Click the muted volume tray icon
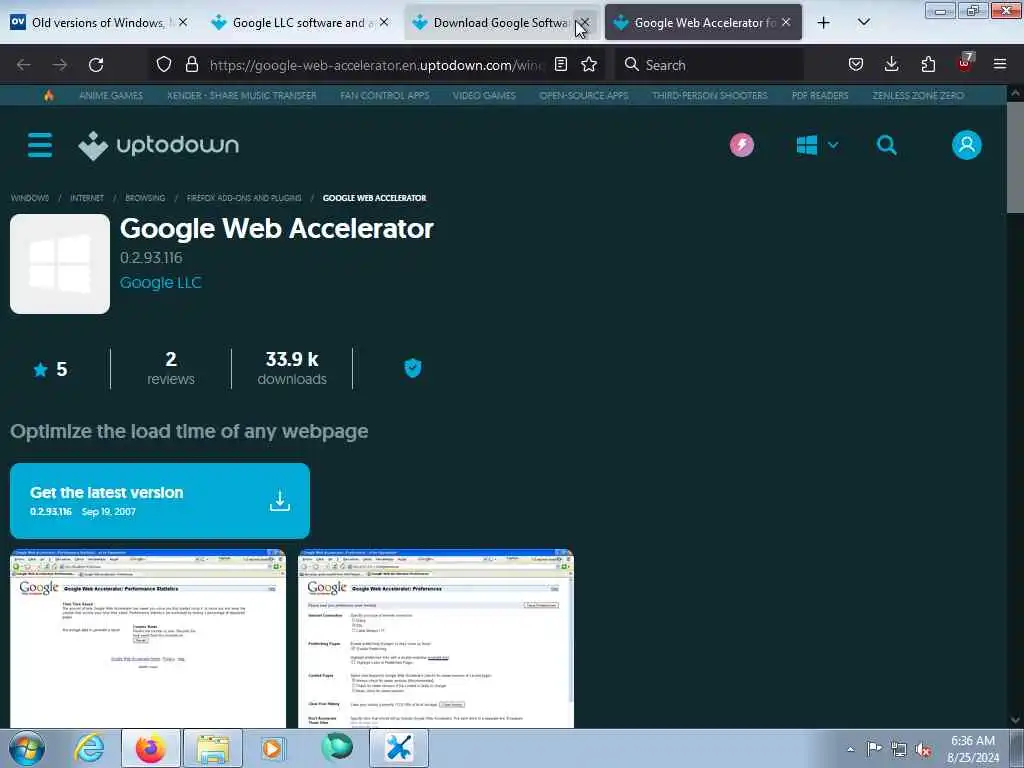The height and width of the screenshot is (768, 1024). pos(923,749)
